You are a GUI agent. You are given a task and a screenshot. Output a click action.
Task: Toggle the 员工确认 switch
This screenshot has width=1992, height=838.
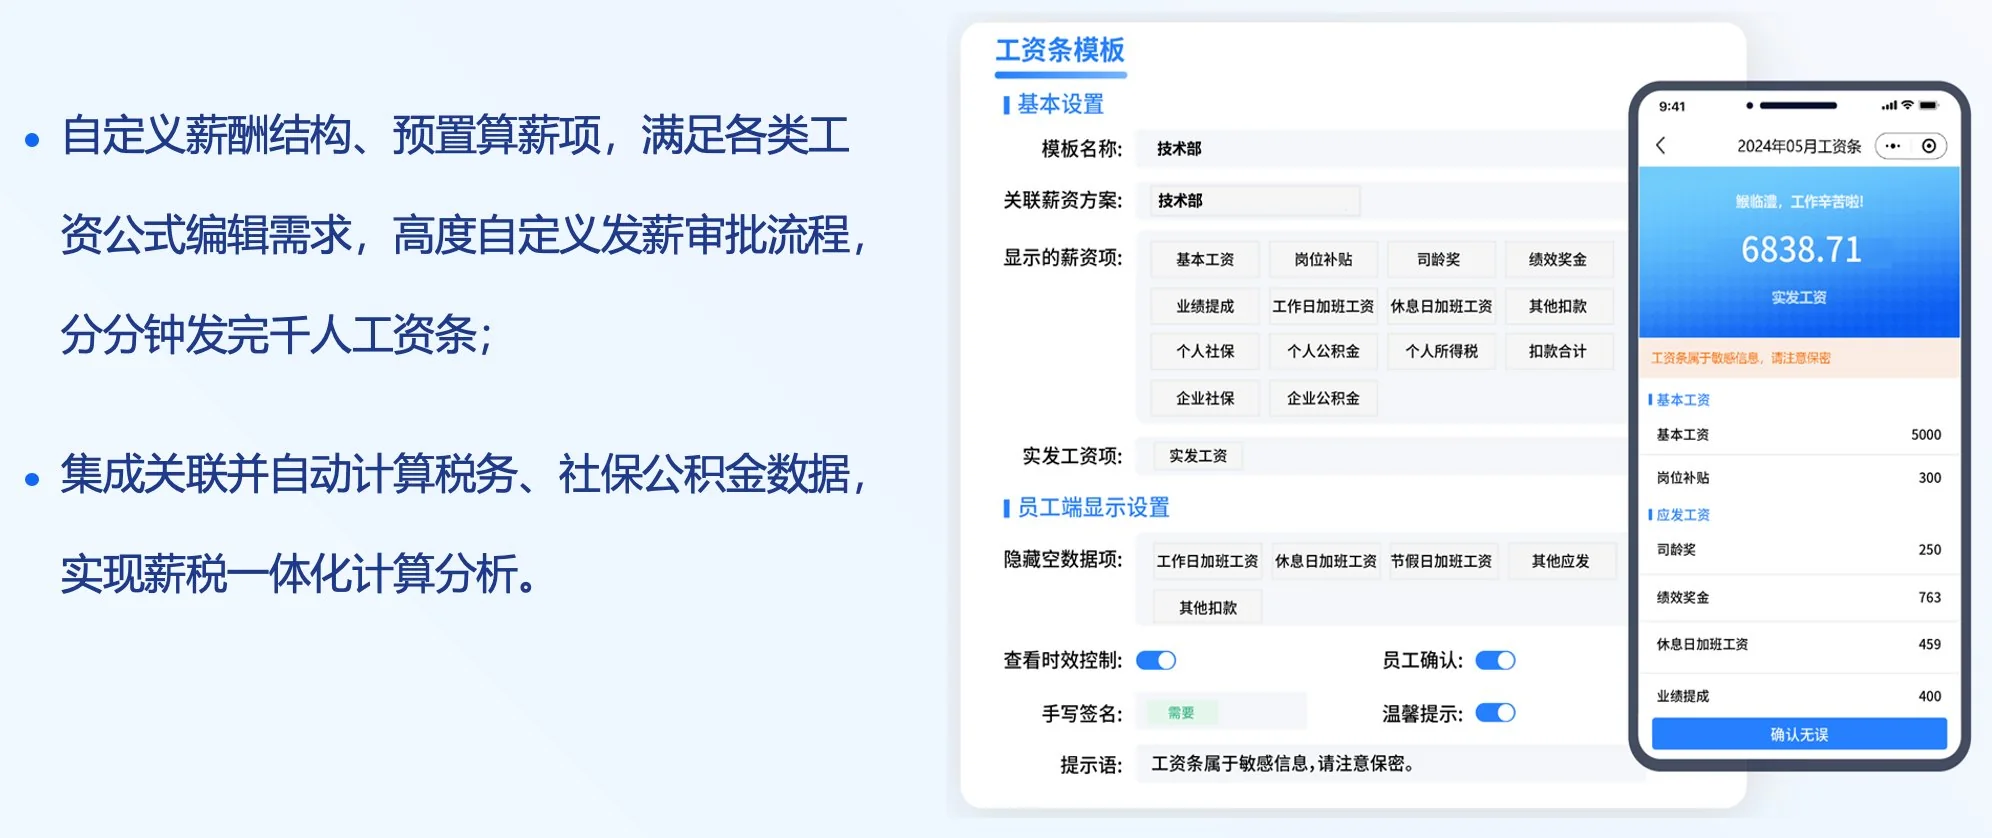tap(1495, 660)
